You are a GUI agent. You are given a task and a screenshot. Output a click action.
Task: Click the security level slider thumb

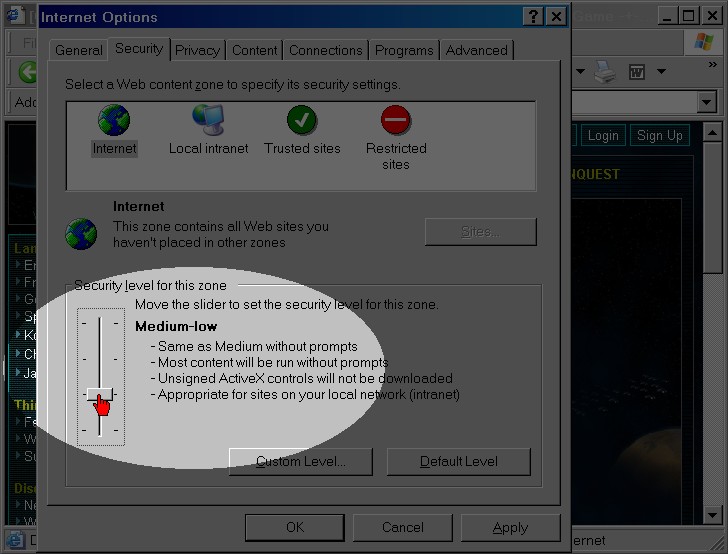(99, 395)
